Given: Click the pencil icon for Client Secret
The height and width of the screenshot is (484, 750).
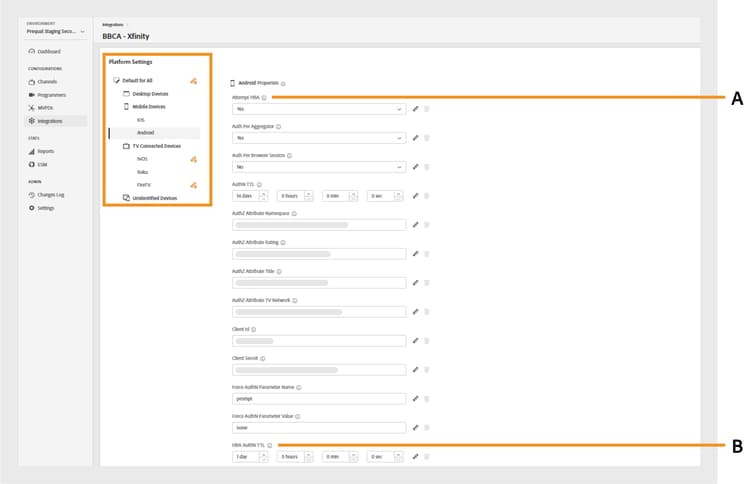Looking at the screenshot, I should point(415,370).
